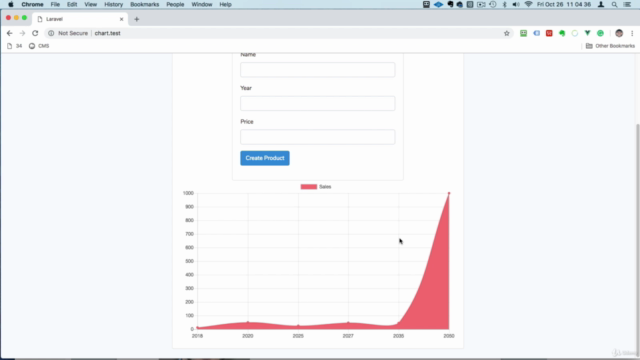Close the Laravel tab

coord(121,19)
